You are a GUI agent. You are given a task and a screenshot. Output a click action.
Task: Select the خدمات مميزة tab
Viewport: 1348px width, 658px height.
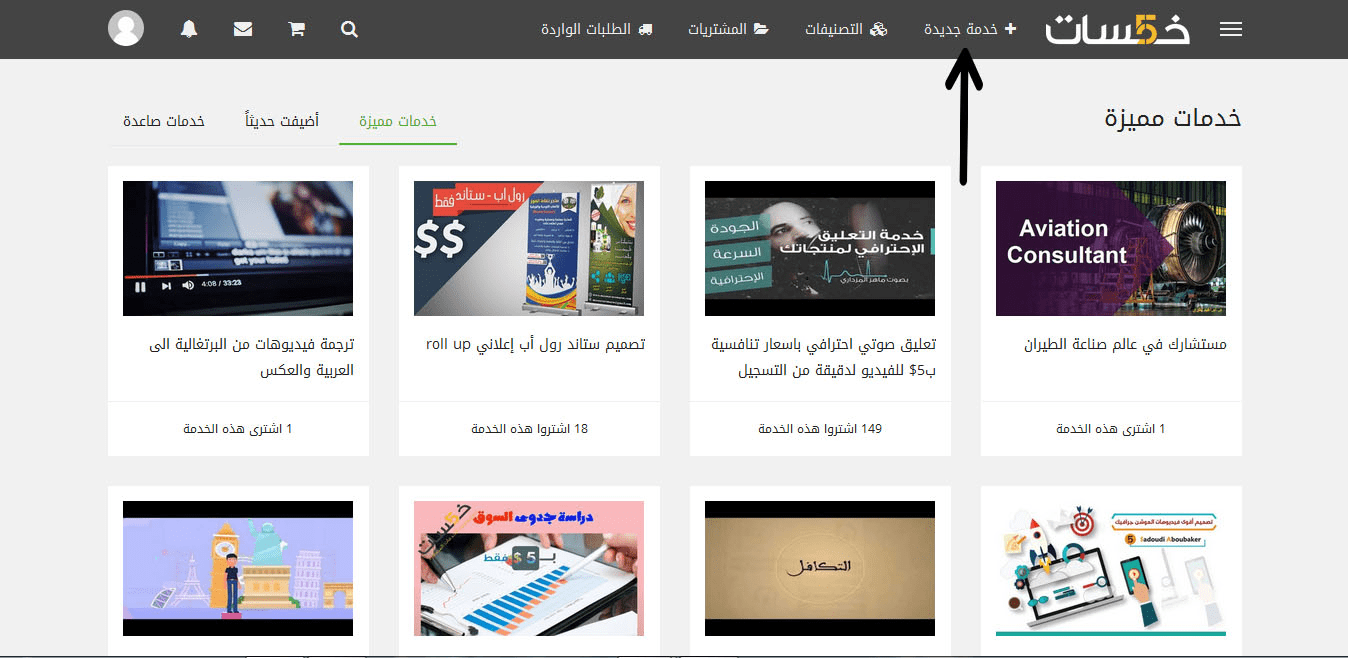click(x=398, y=121)
